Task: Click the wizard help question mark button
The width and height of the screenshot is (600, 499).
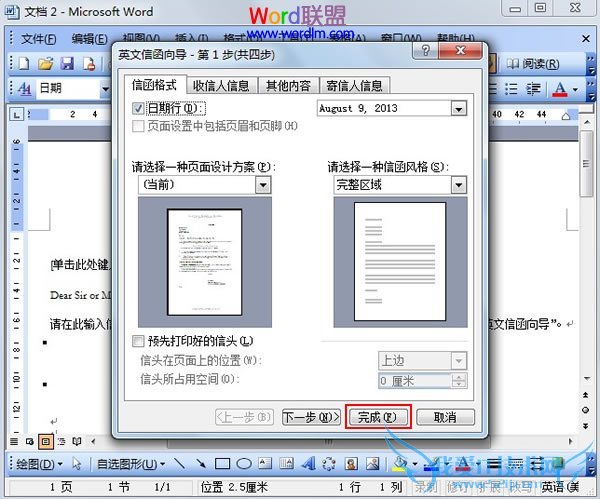Action: 426,50
